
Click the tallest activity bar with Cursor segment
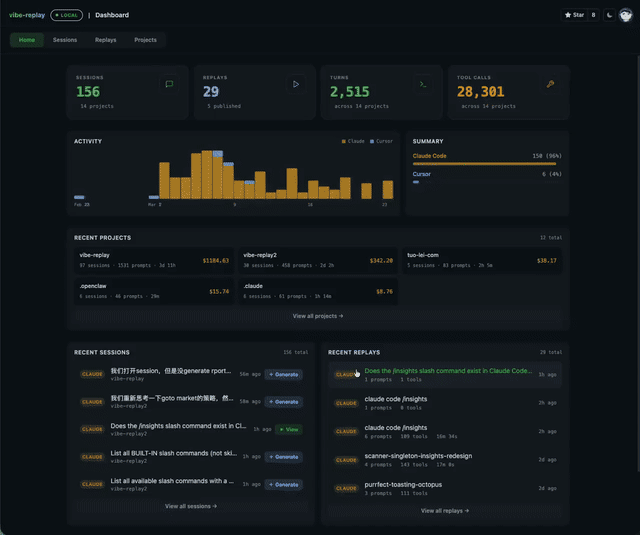point(218,175)
